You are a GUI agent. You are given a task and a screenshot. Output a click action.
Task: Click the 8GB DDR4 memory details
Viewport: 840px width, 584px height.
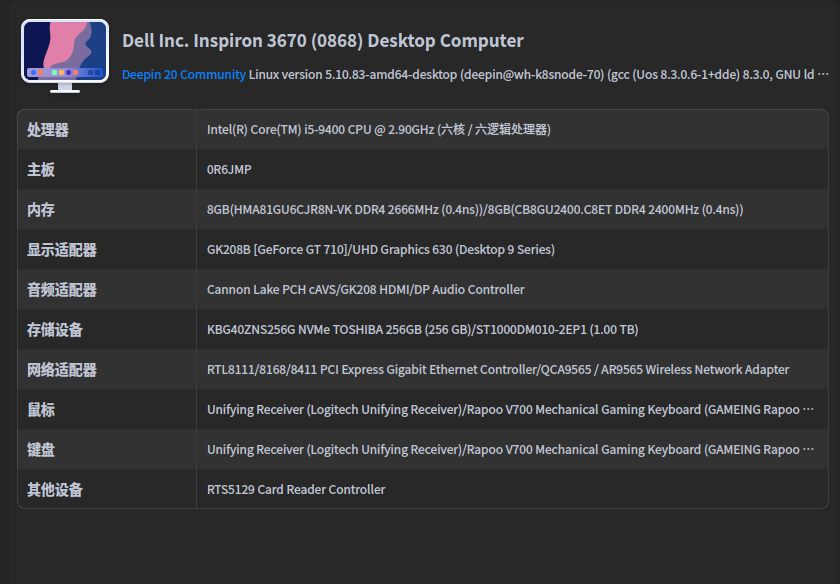click(x=474, y=210)
